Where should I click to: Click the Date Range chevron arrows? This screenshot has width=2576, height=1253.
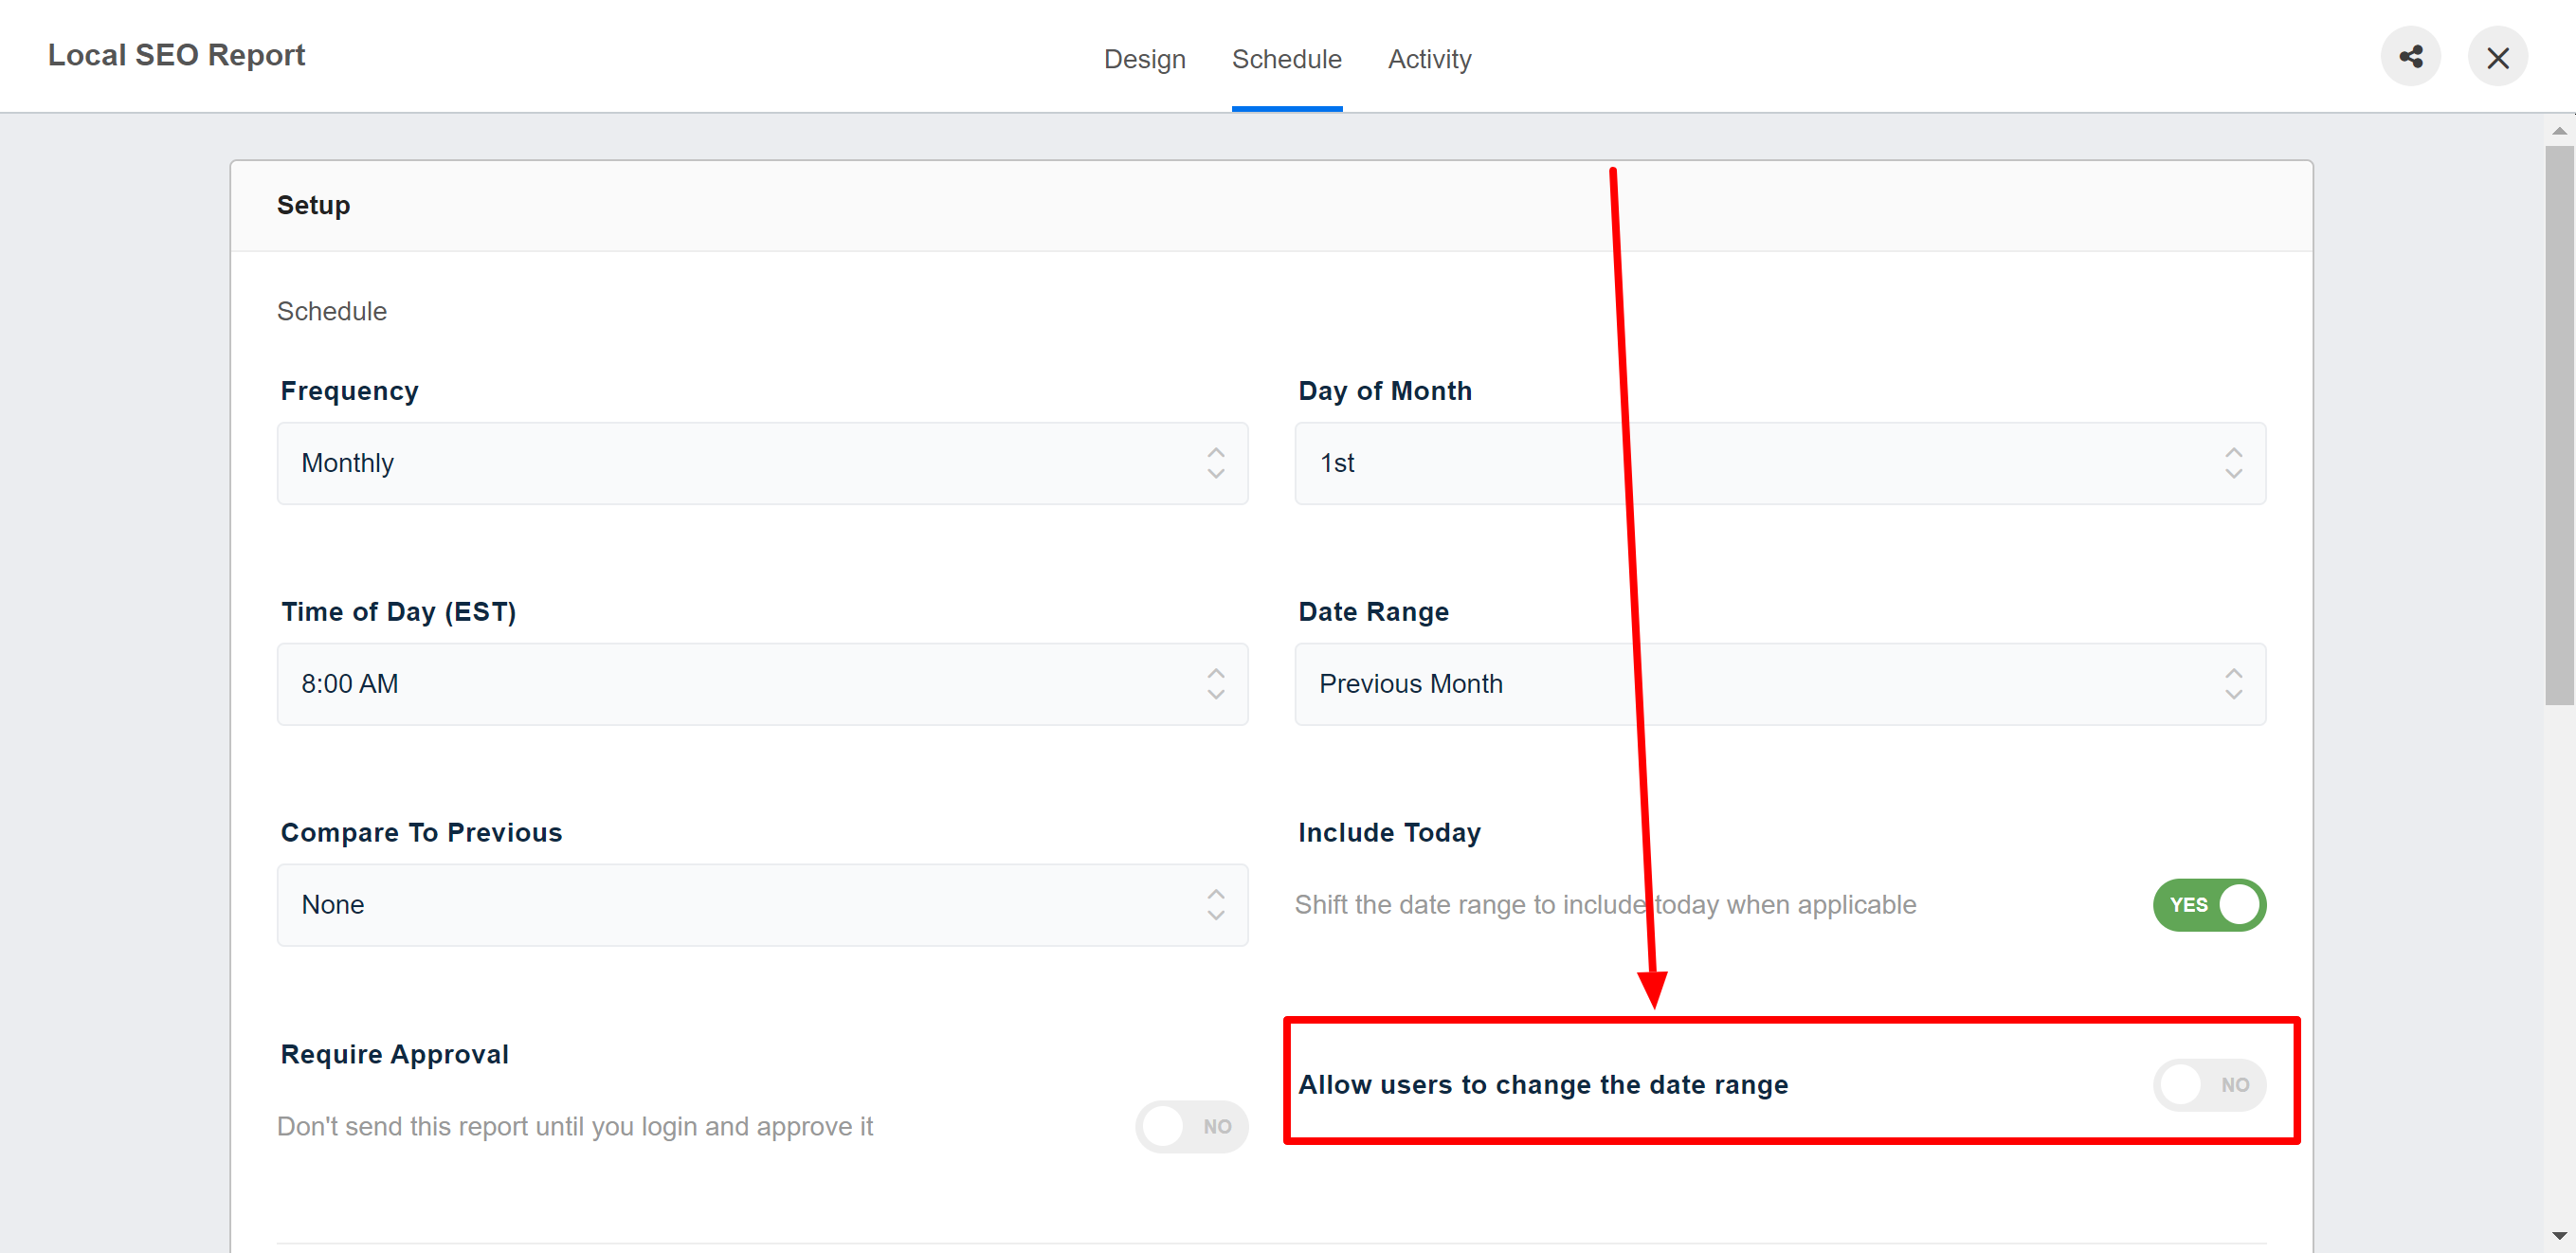tap(2233, 684)
